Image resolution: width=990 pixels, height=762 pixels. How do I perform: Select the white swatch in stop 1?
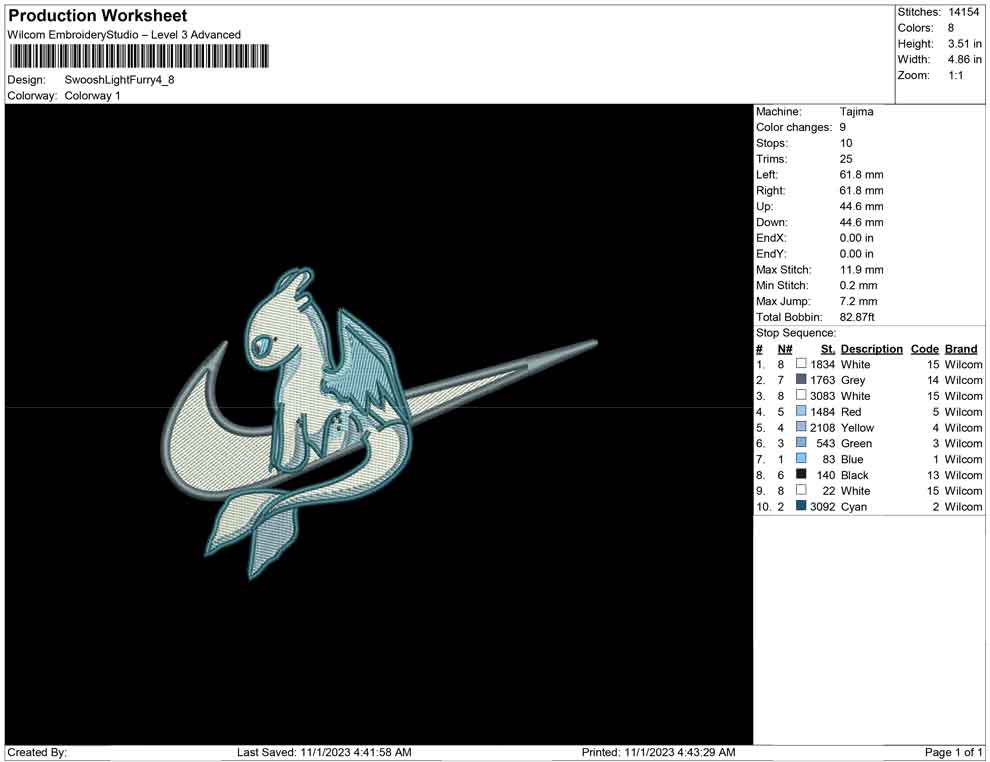(801, 365)
